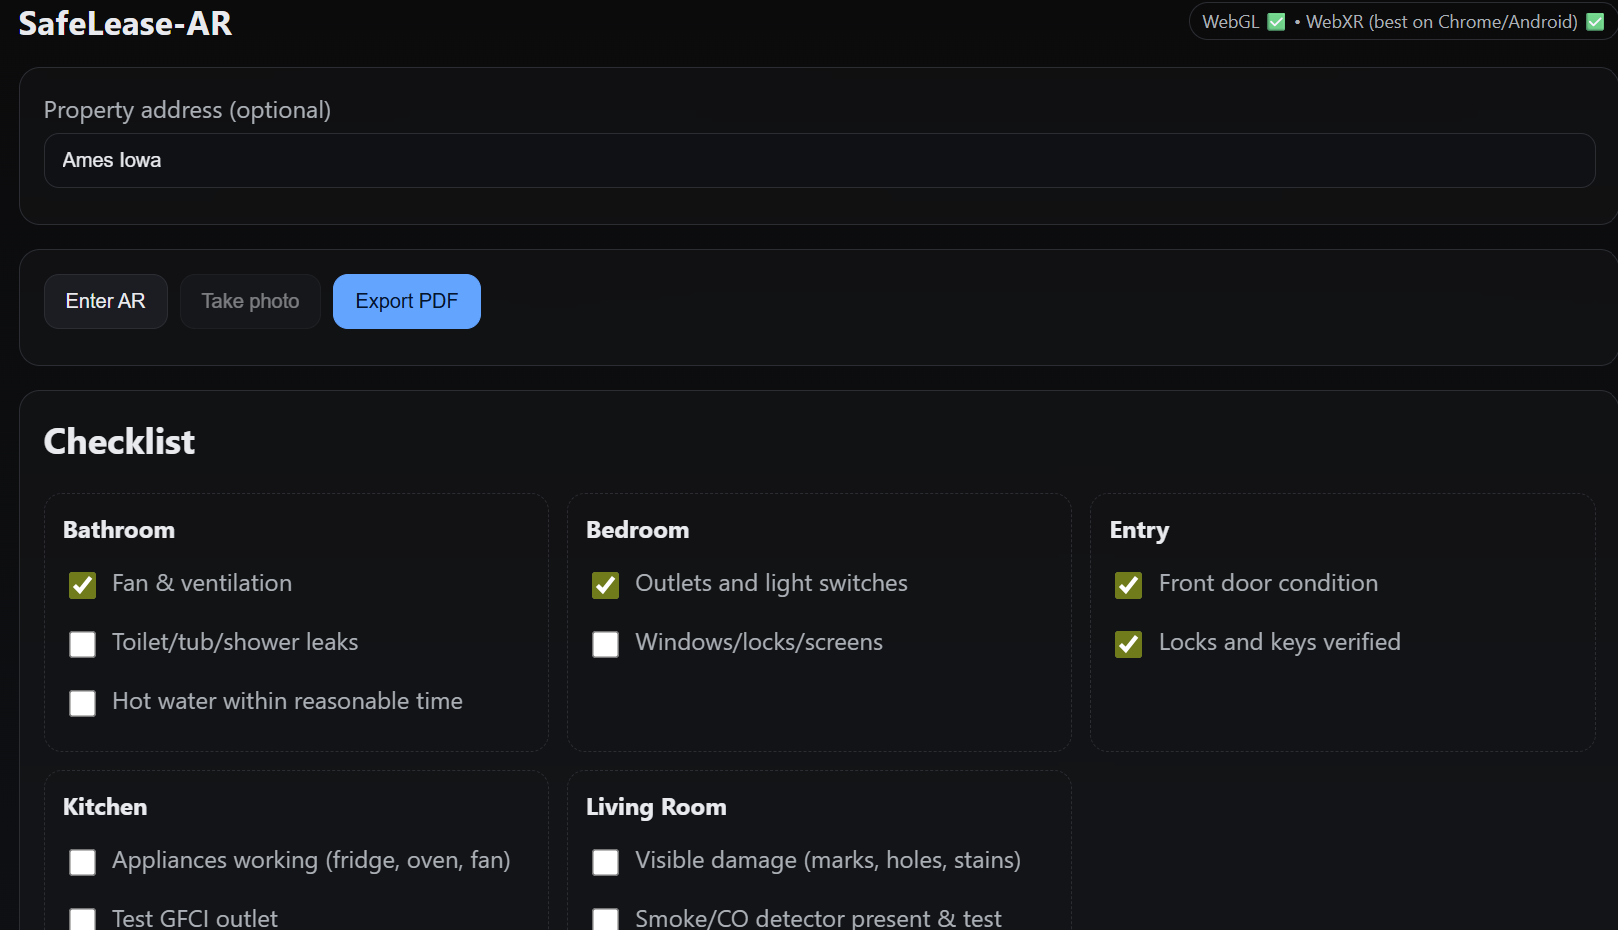The height and width of the screenshot is (930, 1618).
Task: Uncheck Outlets and light switches
Action: [605, 585]
